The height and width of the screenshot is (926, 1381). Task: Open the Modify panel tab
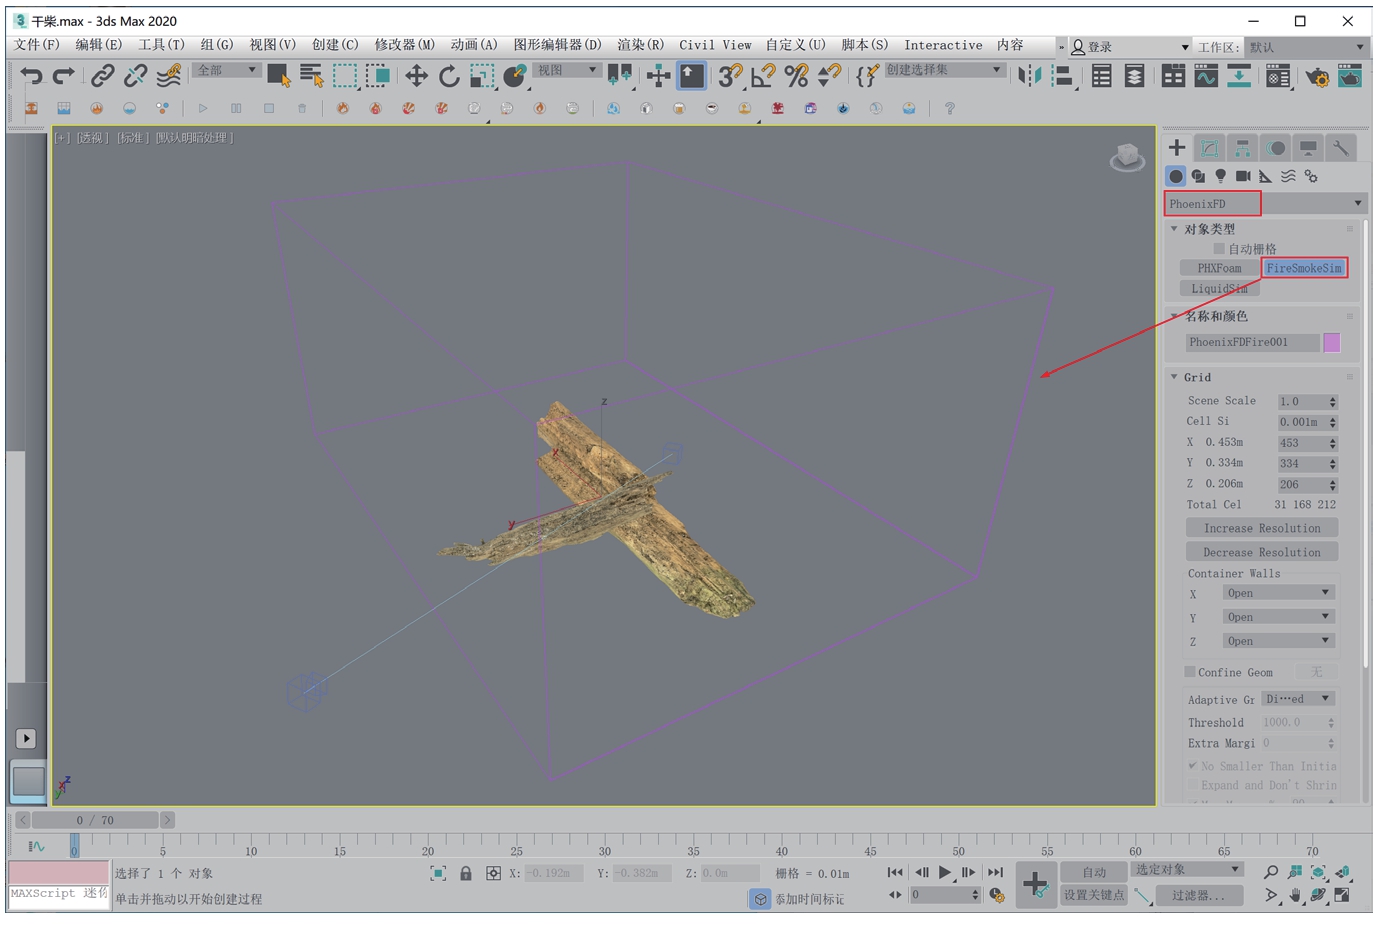[x=1209, y=148]
